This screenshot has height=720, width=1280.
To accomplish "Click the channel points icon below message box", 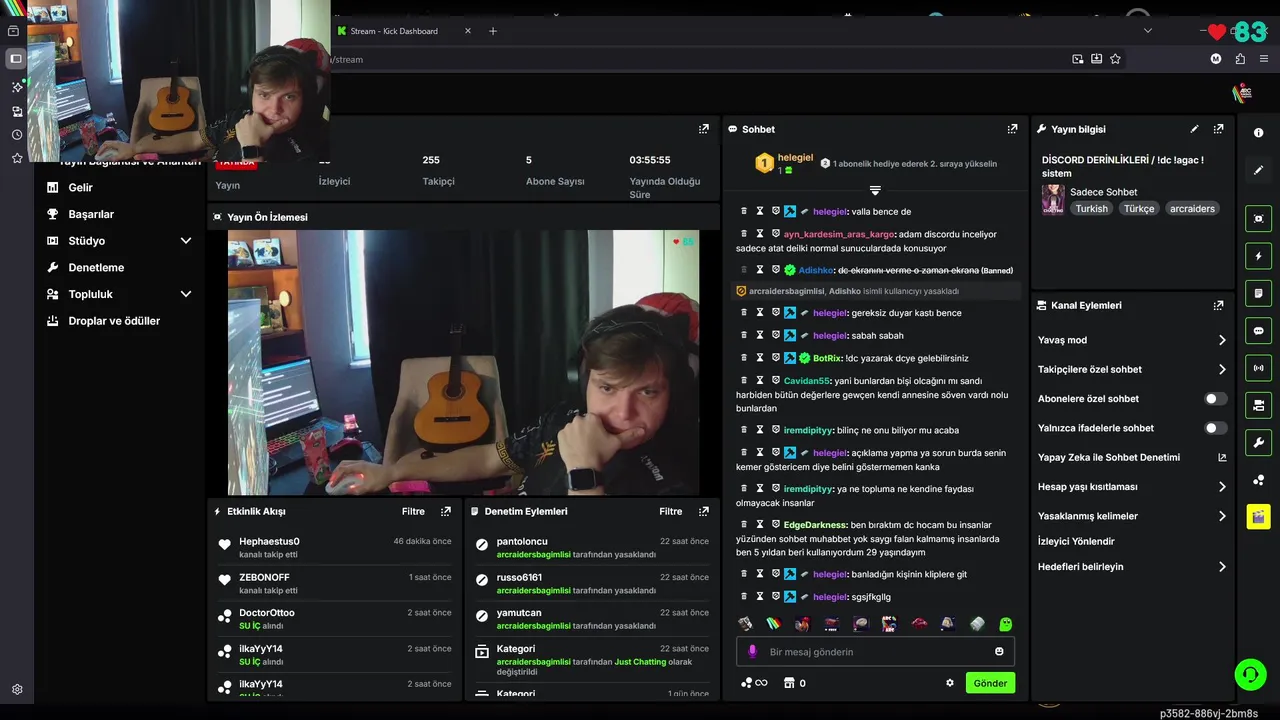I will click(746, 683).
